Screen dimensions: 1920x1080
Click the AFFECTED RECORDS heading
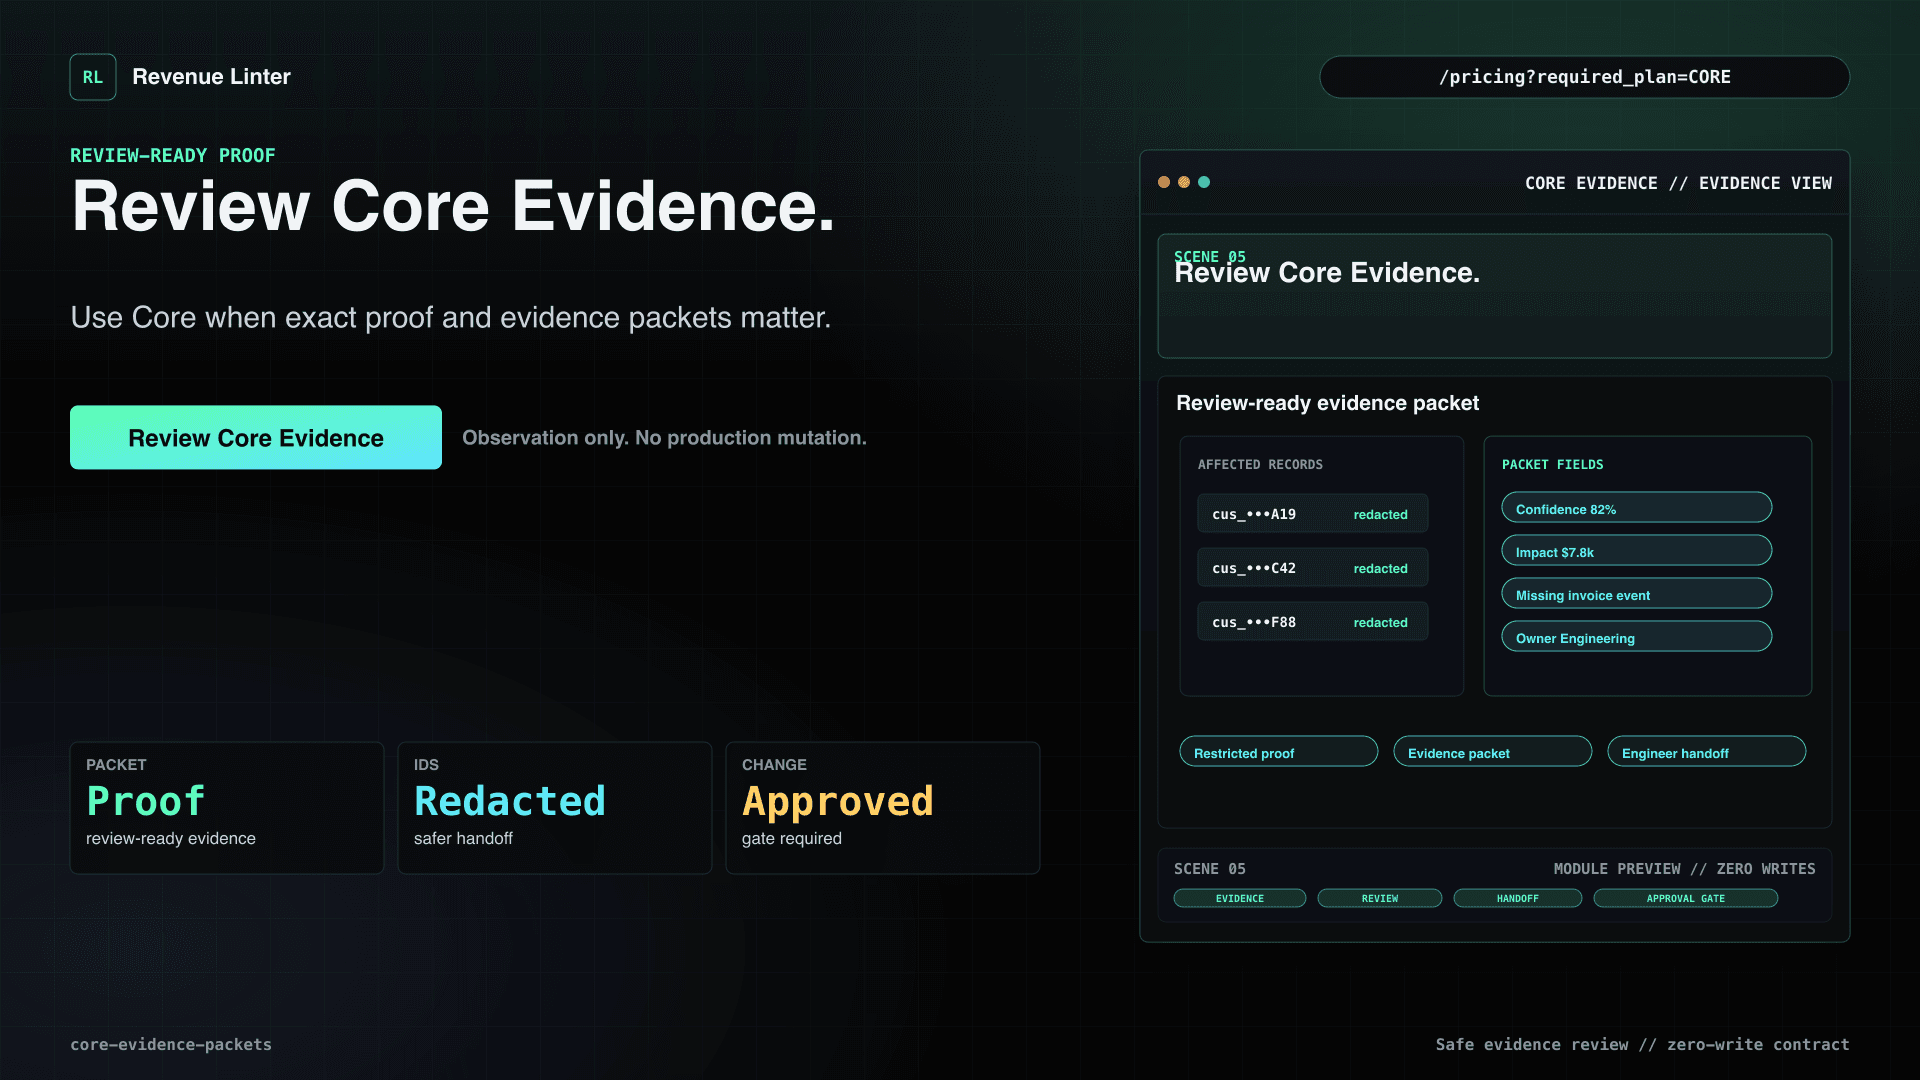pyautogui.click(x=1260, y=464)
